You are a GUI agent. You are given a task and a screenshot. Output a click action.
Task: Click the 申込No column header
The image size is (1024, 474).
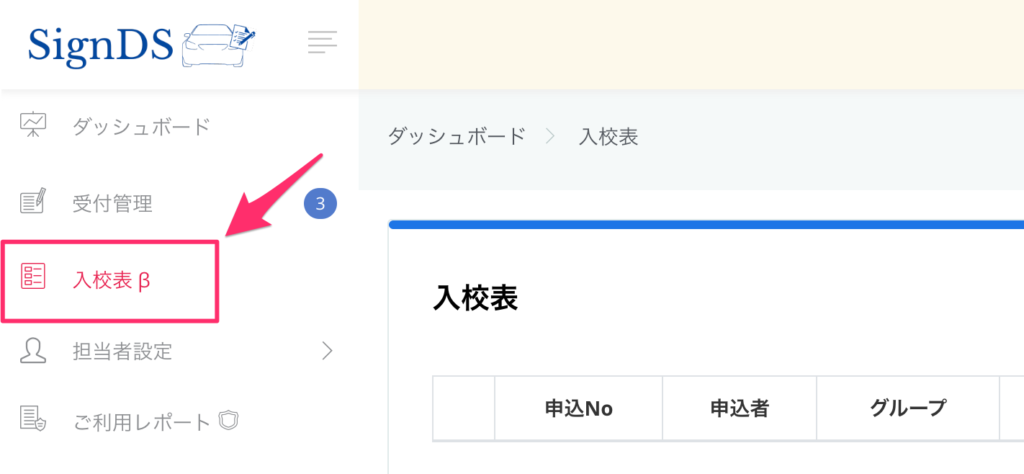coord(578,408)
